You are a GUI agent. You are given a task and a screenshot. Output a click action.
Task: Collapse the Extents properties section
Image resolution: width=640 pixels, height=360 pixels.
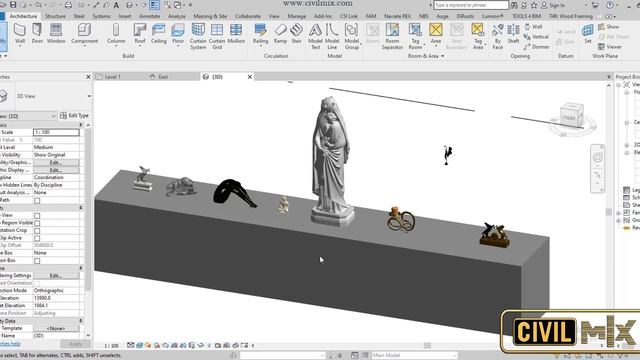click(80, 208)
